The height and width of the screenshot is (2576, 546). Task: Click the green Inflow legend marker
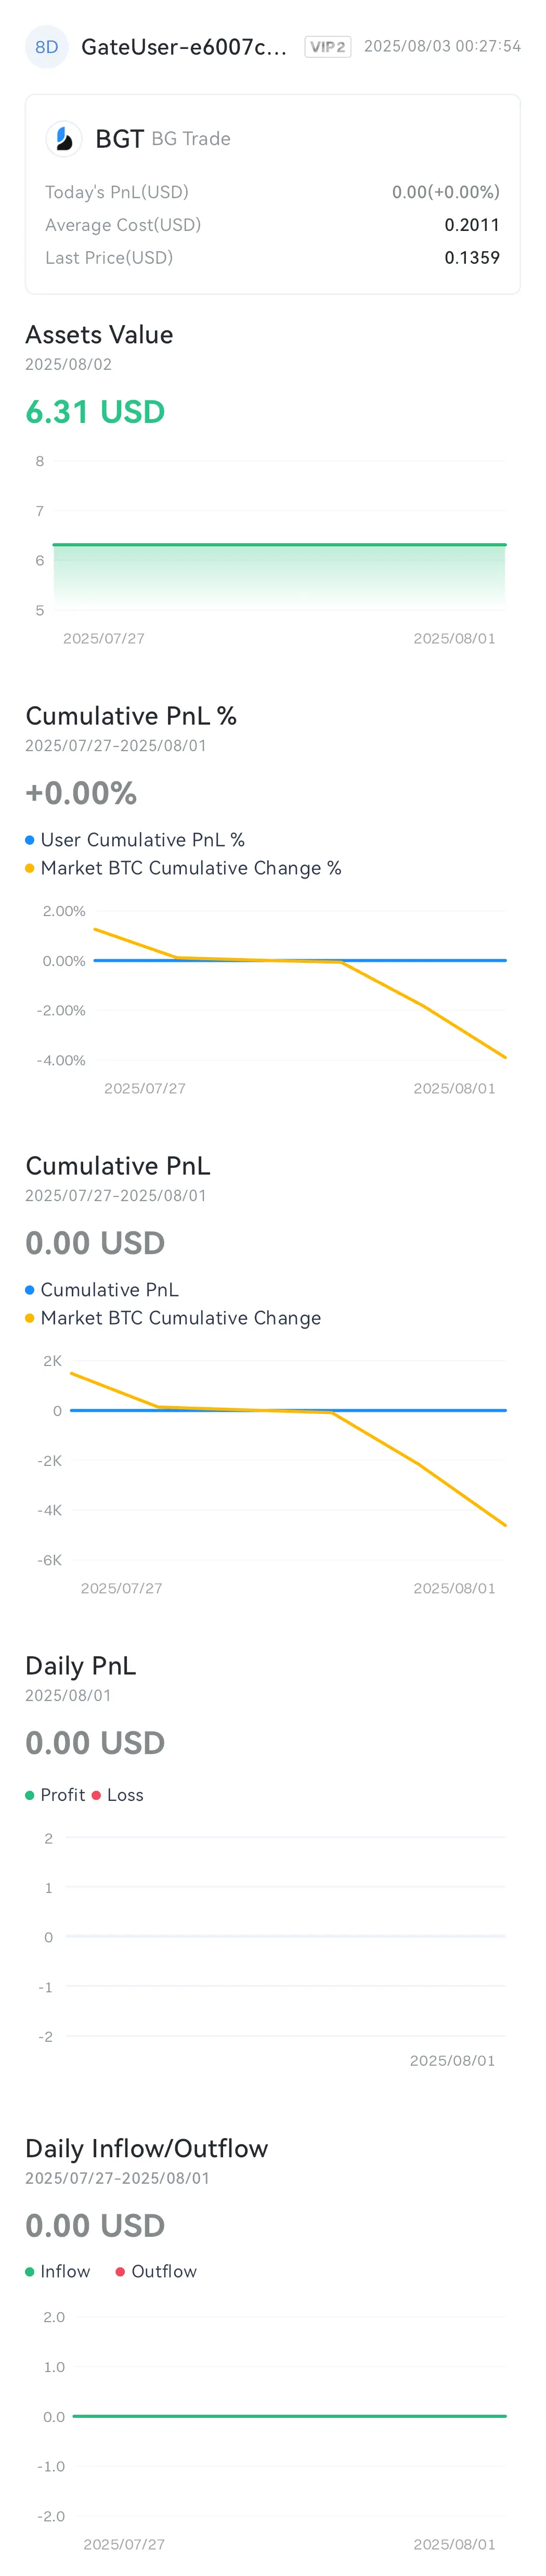point(30,2272)
